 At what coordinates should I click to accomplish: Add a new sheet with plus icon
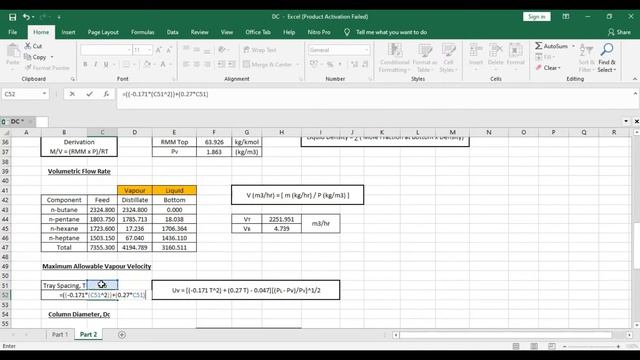pos(122,335)
